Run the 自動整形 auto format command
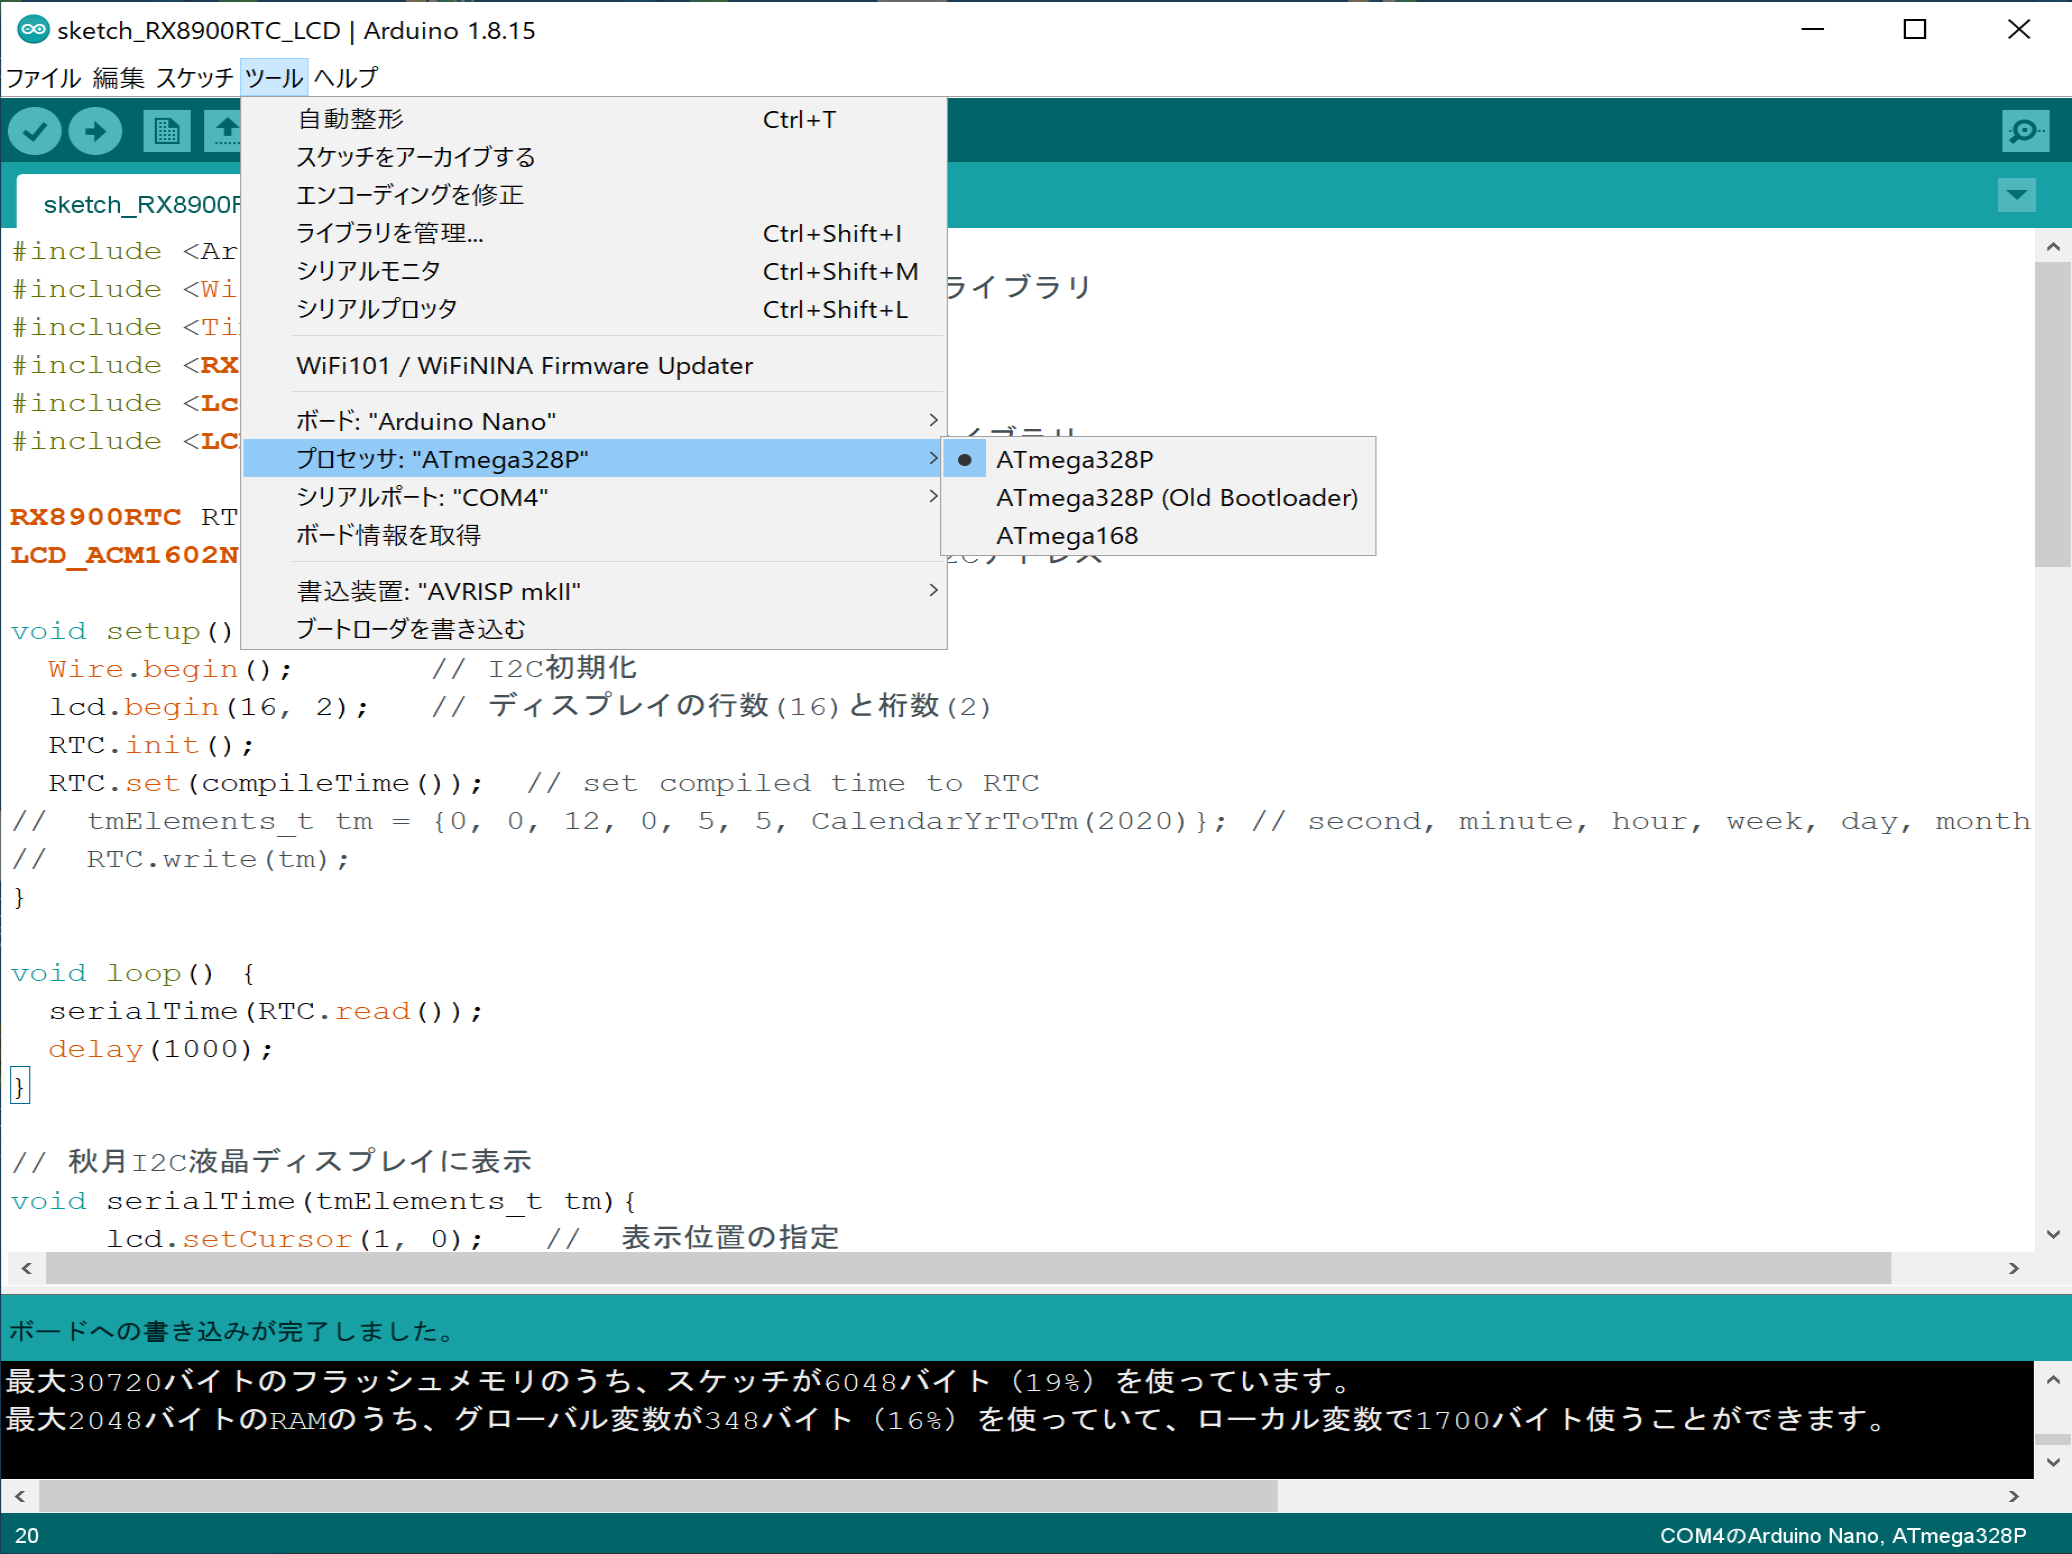 [x=349, y=119]
